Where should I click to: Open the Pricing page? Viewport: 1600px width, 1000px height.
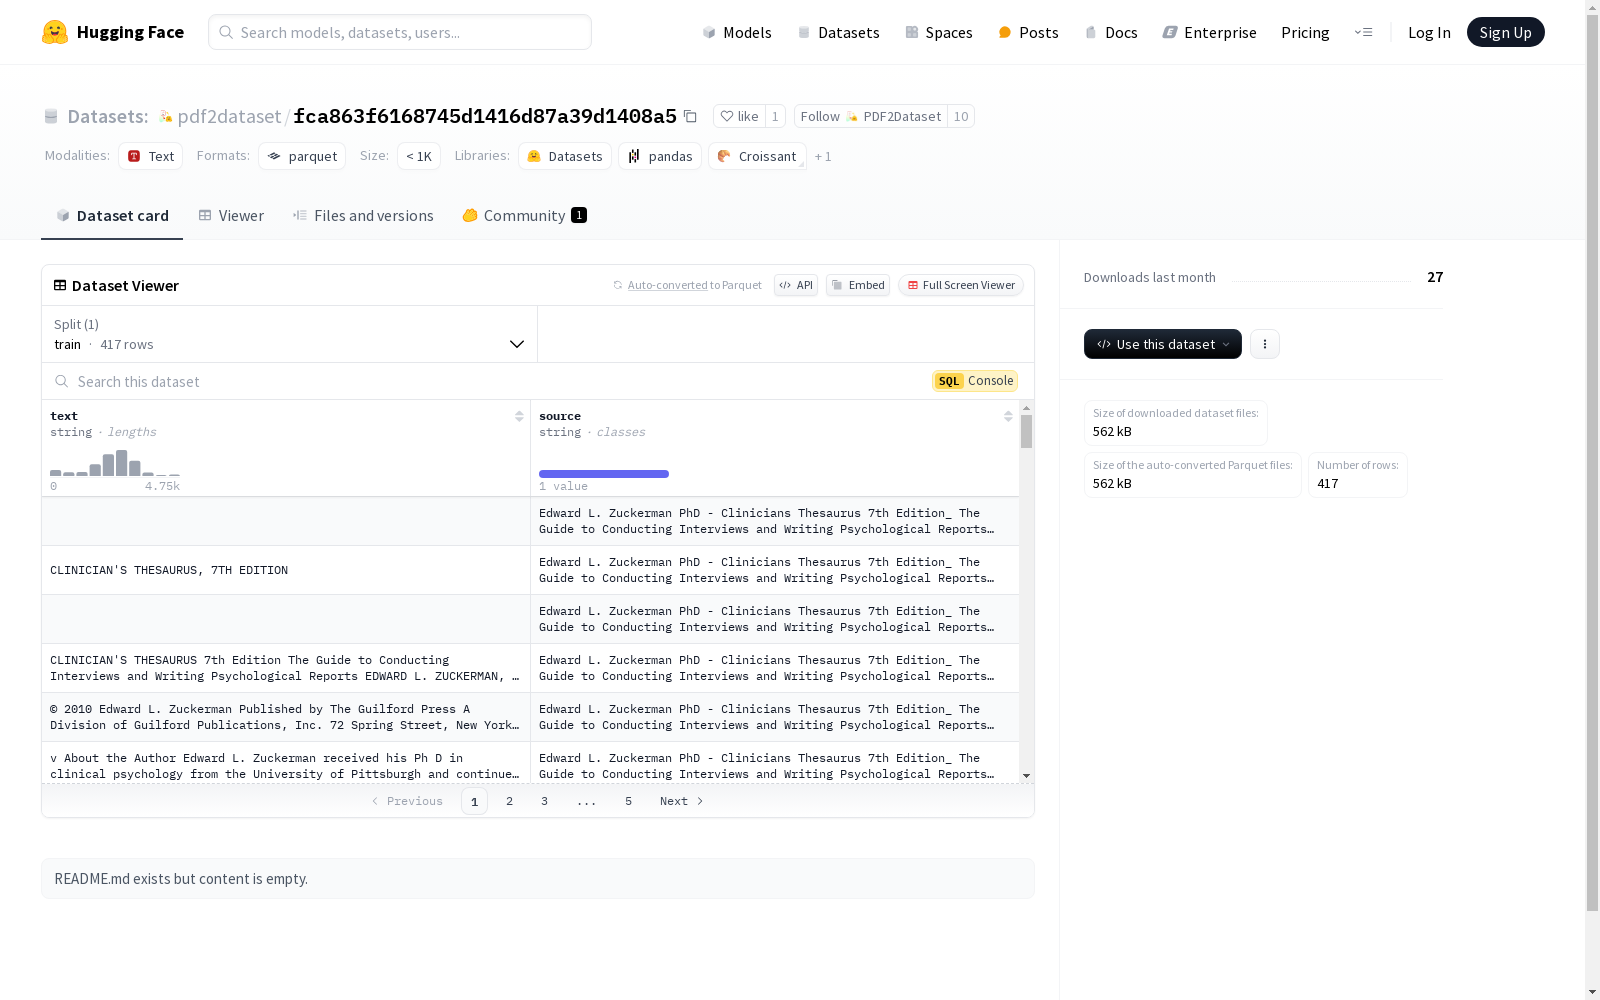[x=1305, y=32]
